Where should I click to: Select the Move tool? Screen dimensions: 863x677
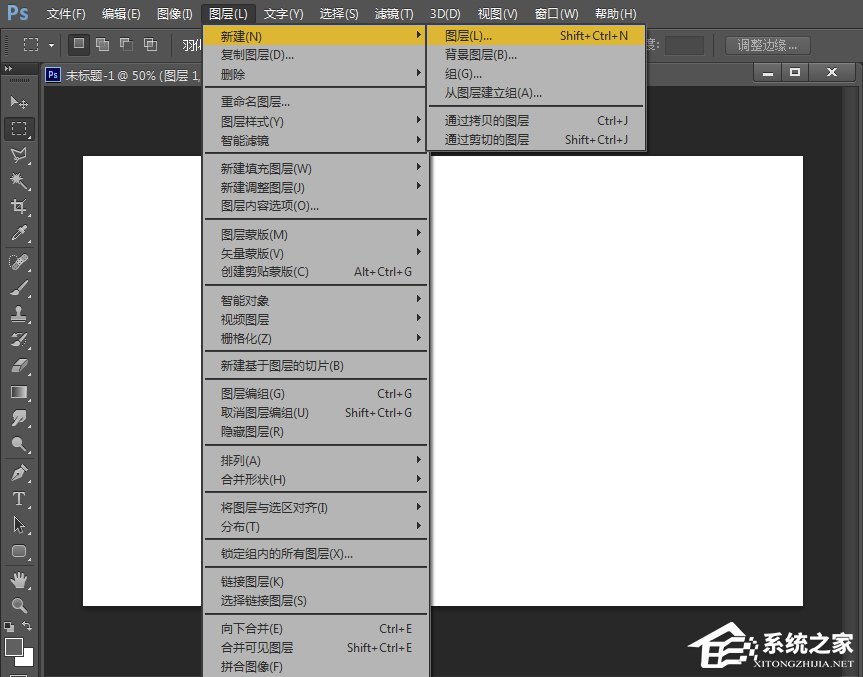(18, 102)
